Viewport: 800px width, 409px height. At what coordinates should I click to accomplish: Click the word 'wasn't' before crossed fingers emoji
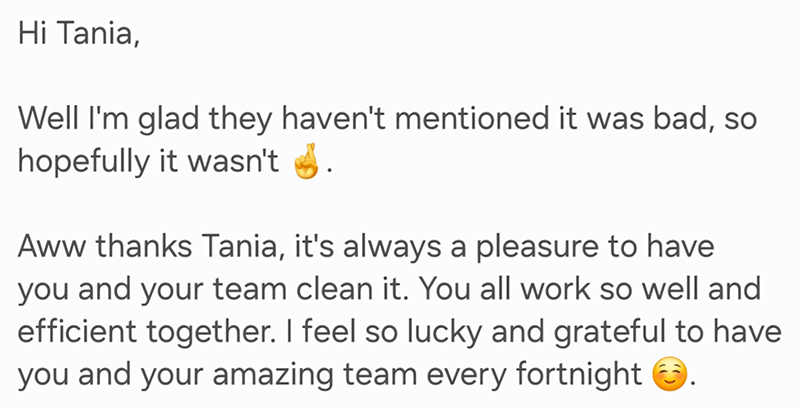point(233,162)
